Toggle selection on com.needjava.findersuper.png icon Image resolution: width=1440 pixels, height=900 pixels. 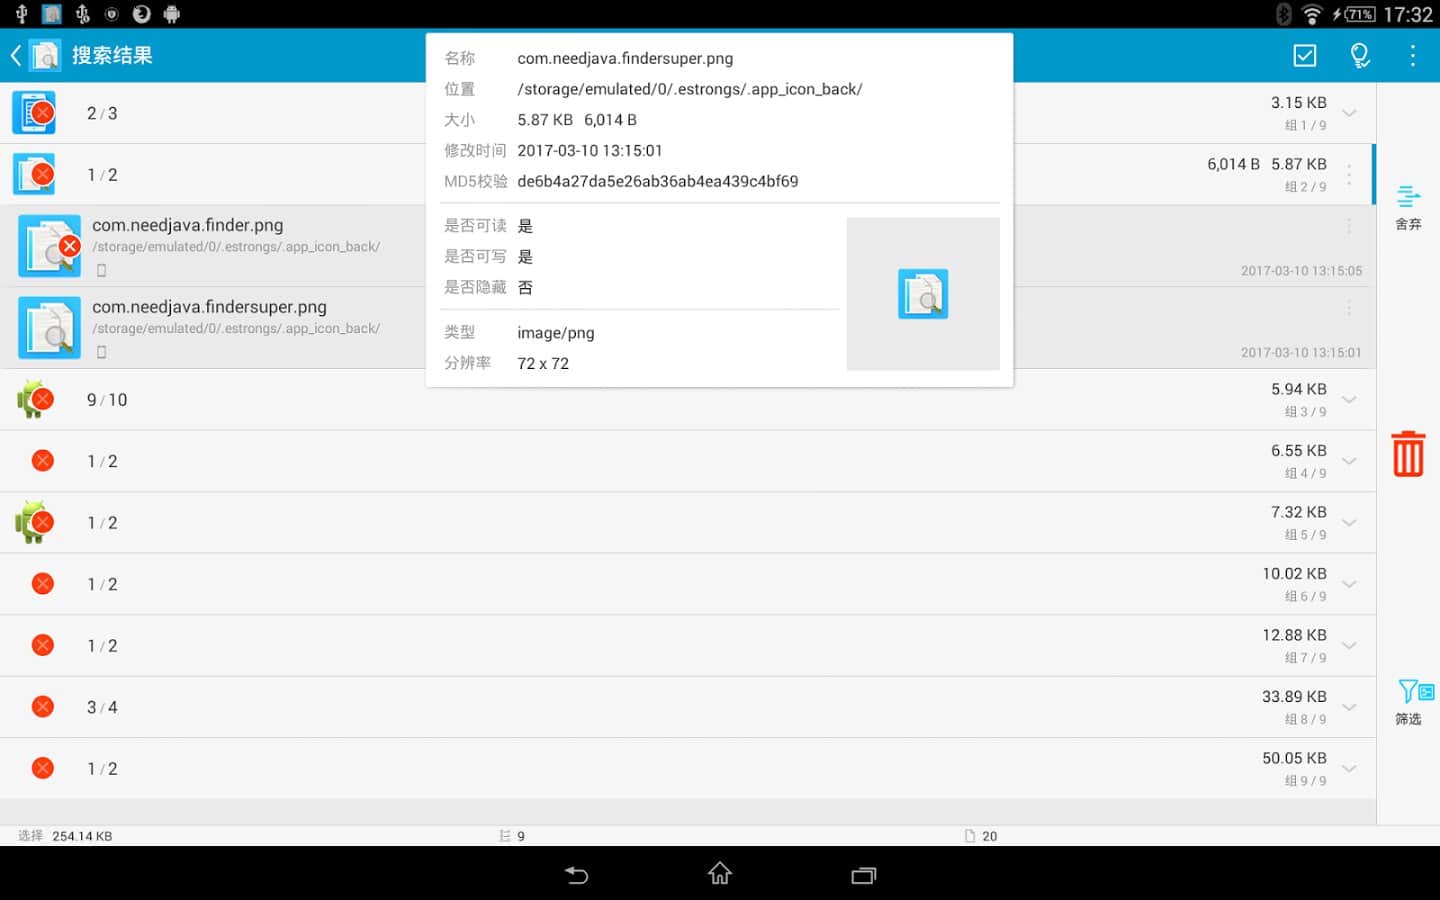pos(49,328)
